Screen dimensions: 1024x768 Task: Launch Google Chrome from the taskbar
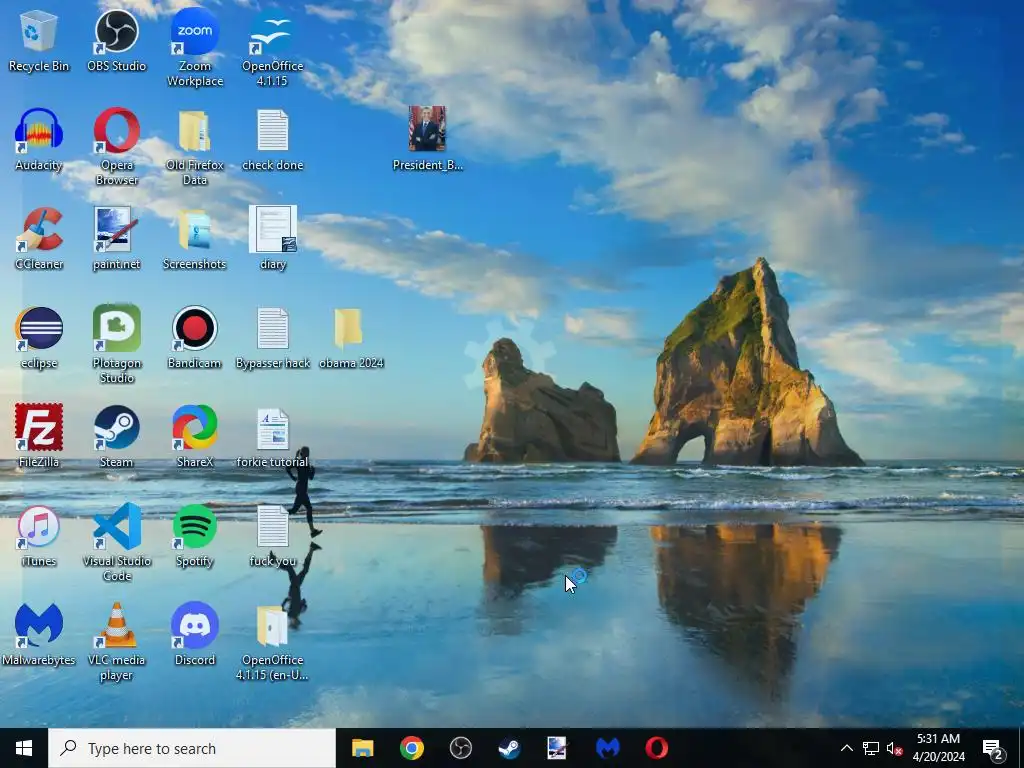tap(411, 748)
